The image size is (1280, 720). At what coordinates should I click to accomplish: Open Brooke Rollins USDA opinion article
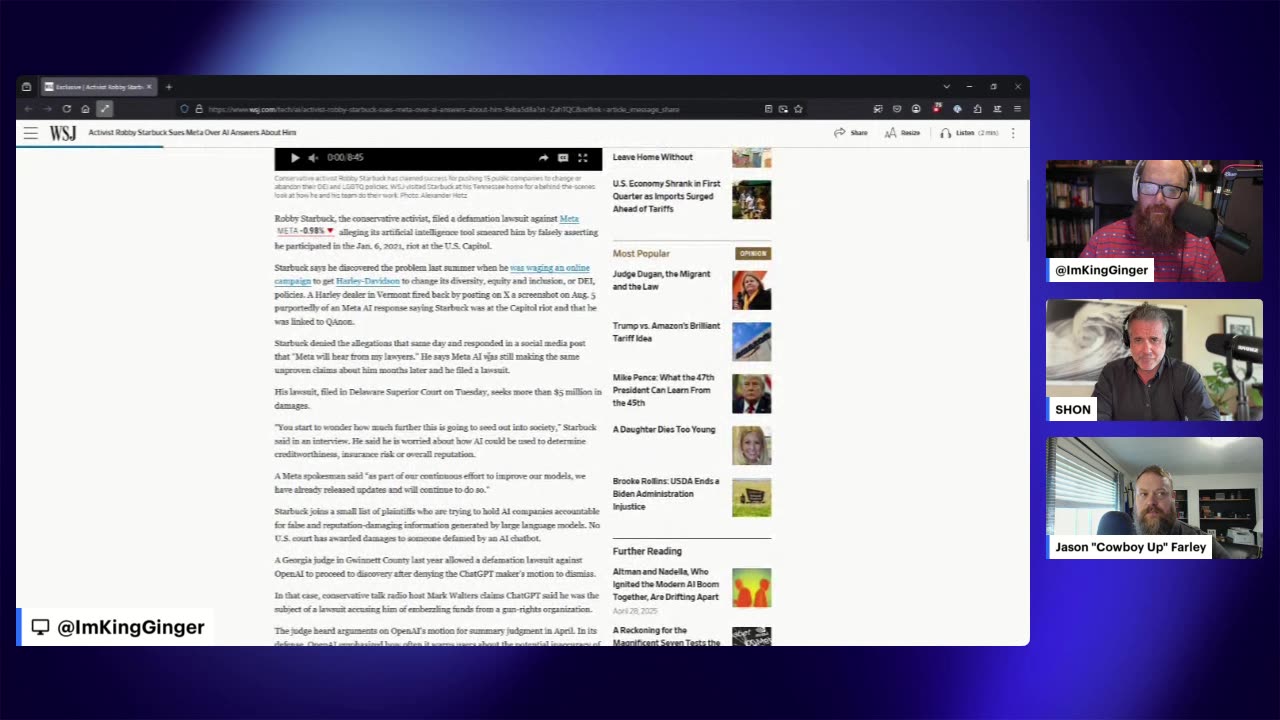click(x=666, y=494)
